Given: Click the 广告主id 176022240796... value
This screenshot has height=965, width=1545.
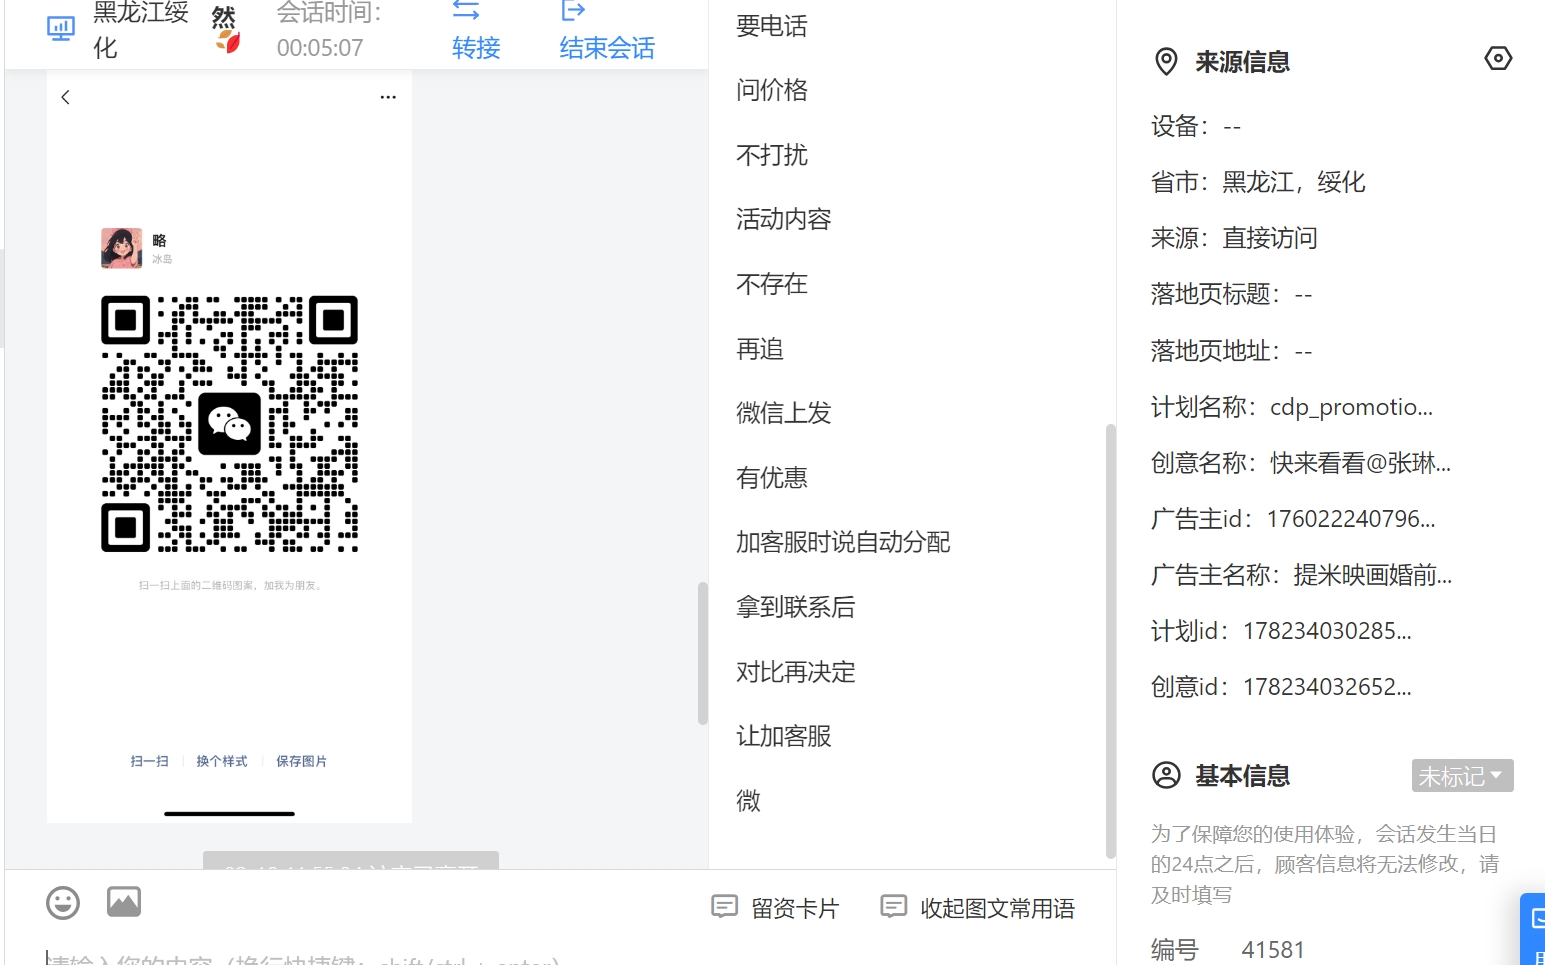Looking at the screenshot, I should 1350,519.
